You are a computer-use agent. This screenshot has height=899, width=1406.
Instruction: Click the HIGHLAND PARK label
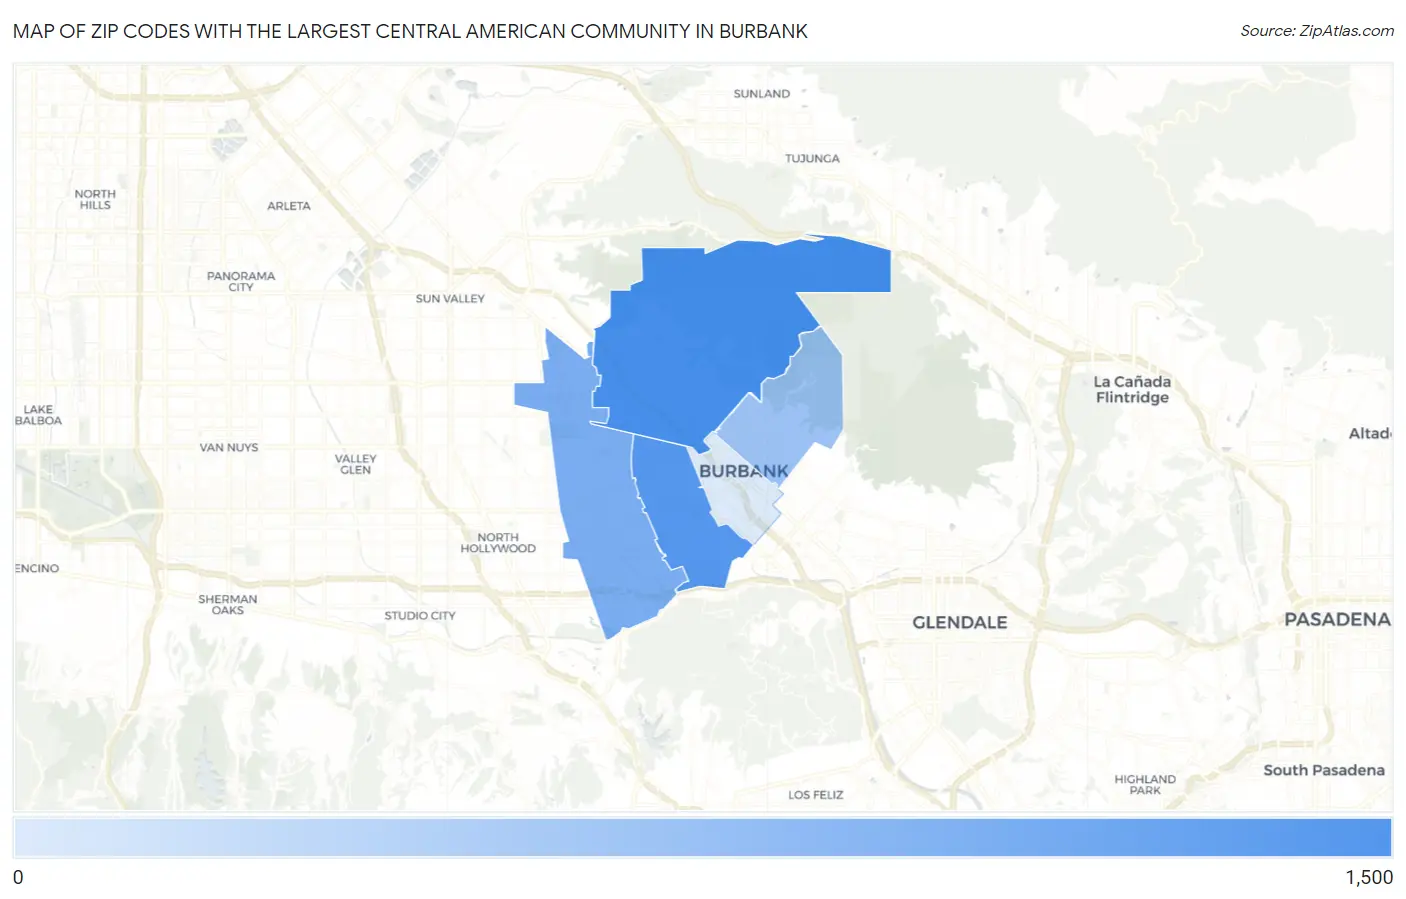pyautogui.click(x=1146, y=785)
